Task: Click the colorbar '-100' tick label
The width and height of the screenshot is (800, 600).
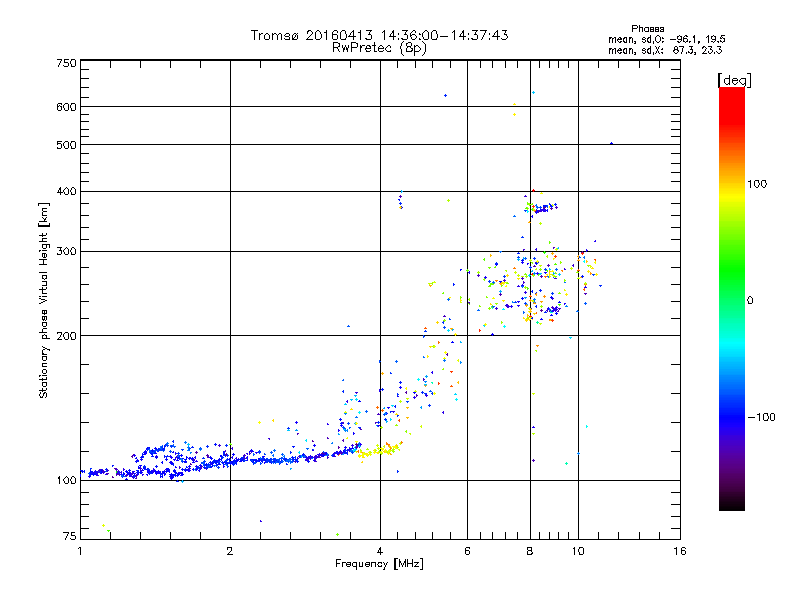Action: click(762, 417)
